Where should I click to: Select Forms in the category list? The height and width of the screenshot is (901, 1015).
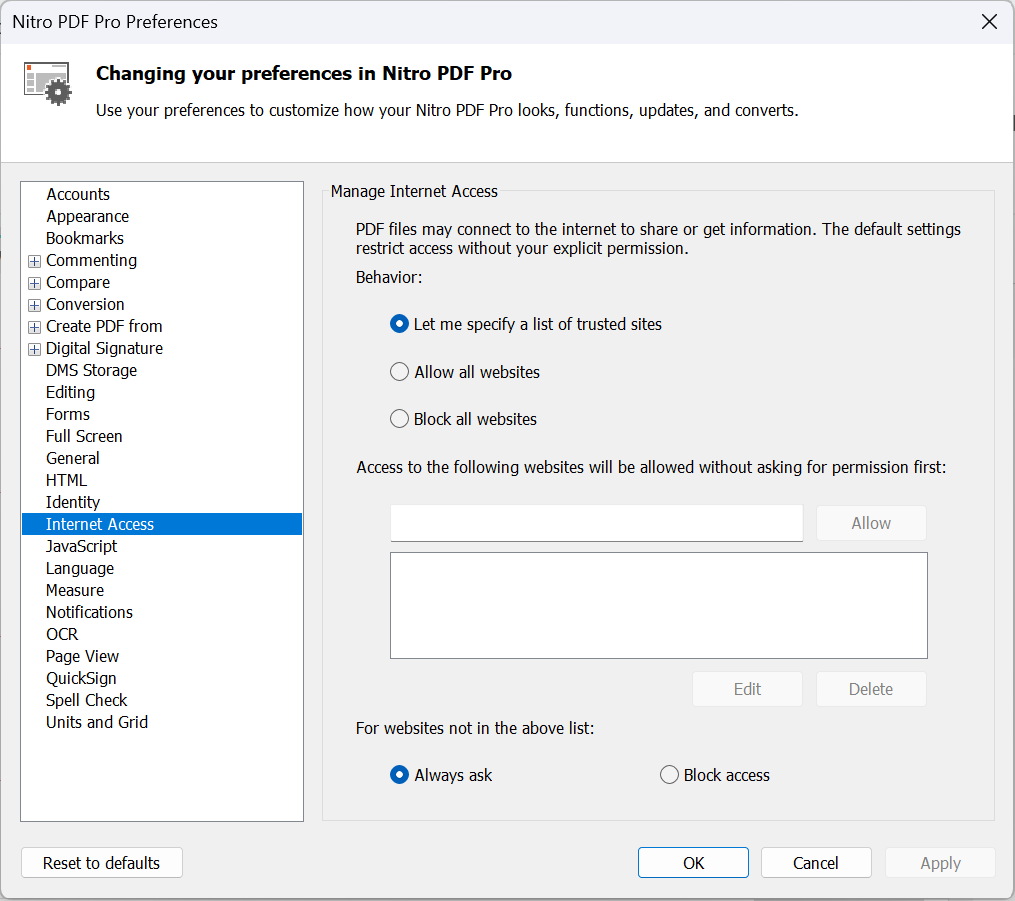[x=67, y=414]
